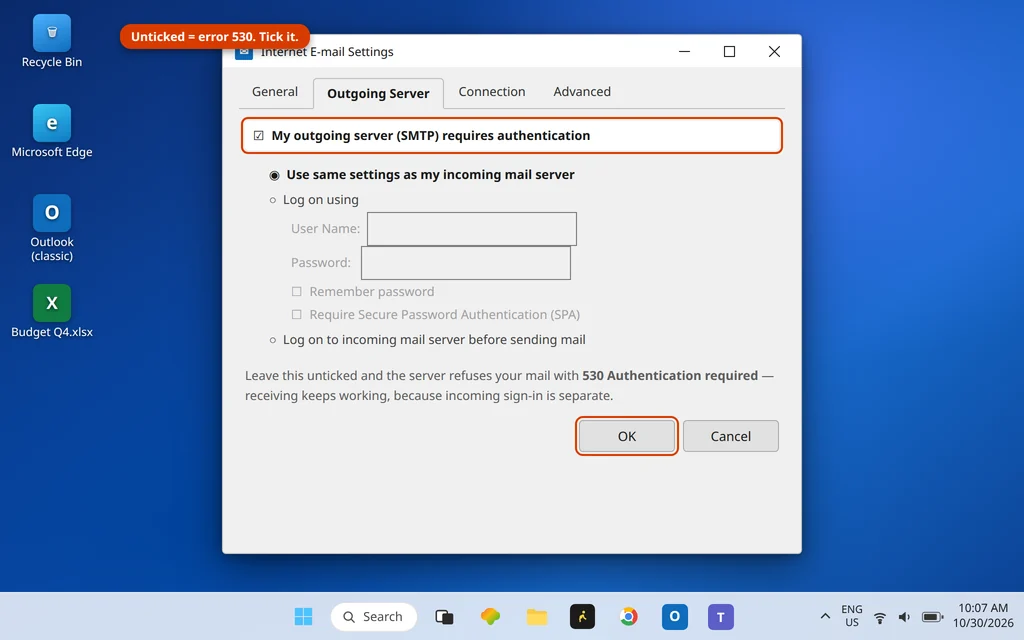Open the Copilot icon in the taskbar

coord(490,616)
